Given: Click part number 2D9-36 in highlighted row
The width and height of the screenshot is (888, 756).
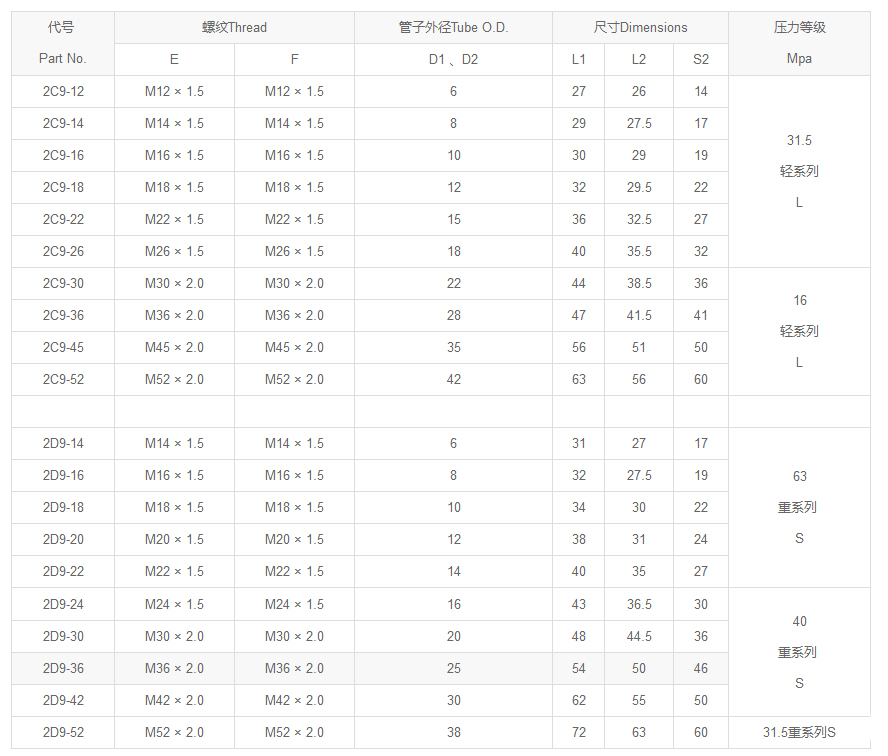Looking at the screenshot, I should click(63, 669).
